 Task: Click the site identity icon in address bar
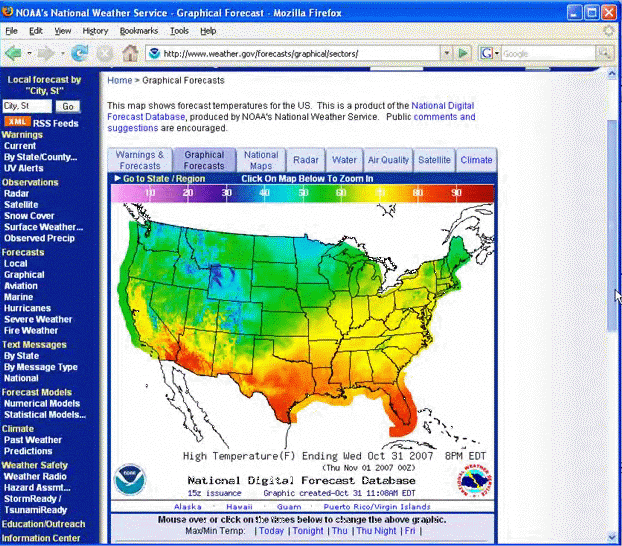tap(154, 53)
